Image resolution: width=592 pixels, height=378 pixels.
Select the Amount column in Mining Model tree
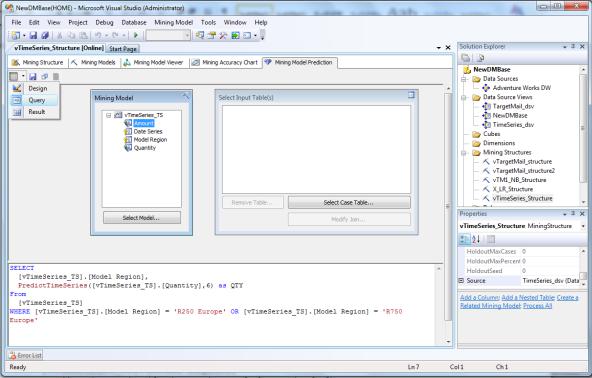(143, 123)
